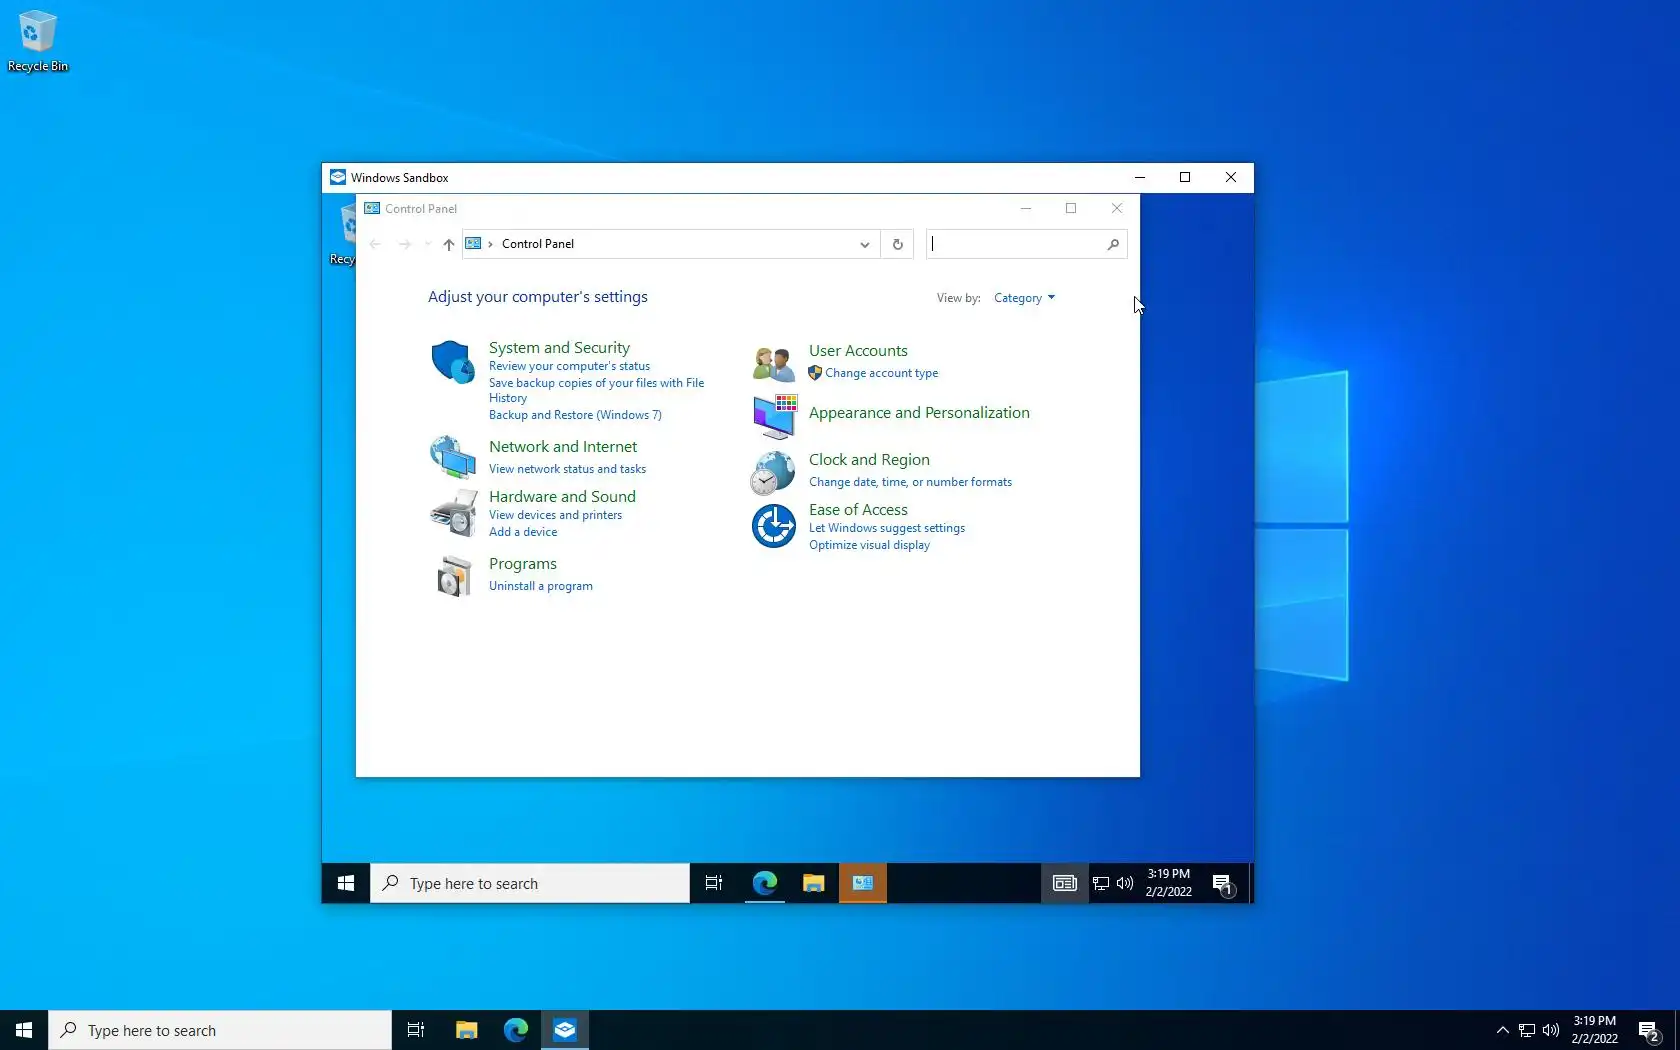
Task: Open File Explorer from Sandbox taskbar
Action: [814, 883]
